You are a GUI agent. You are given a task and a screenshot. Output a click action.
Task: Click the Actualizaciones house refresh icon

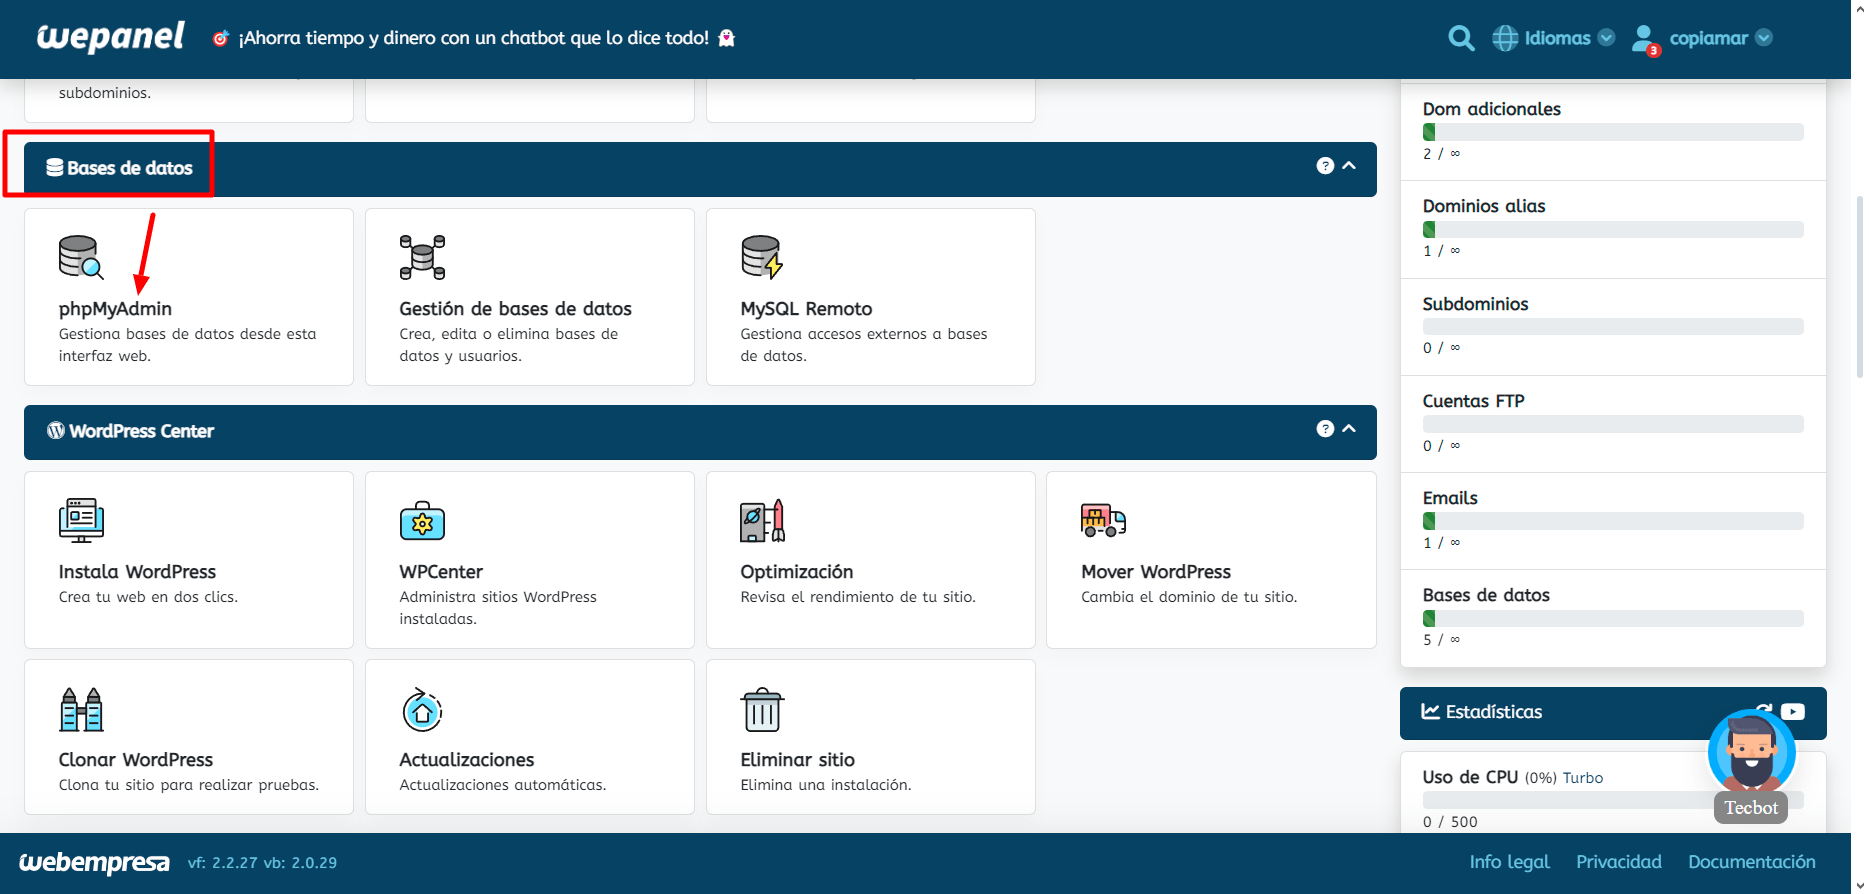pos(422,709)
